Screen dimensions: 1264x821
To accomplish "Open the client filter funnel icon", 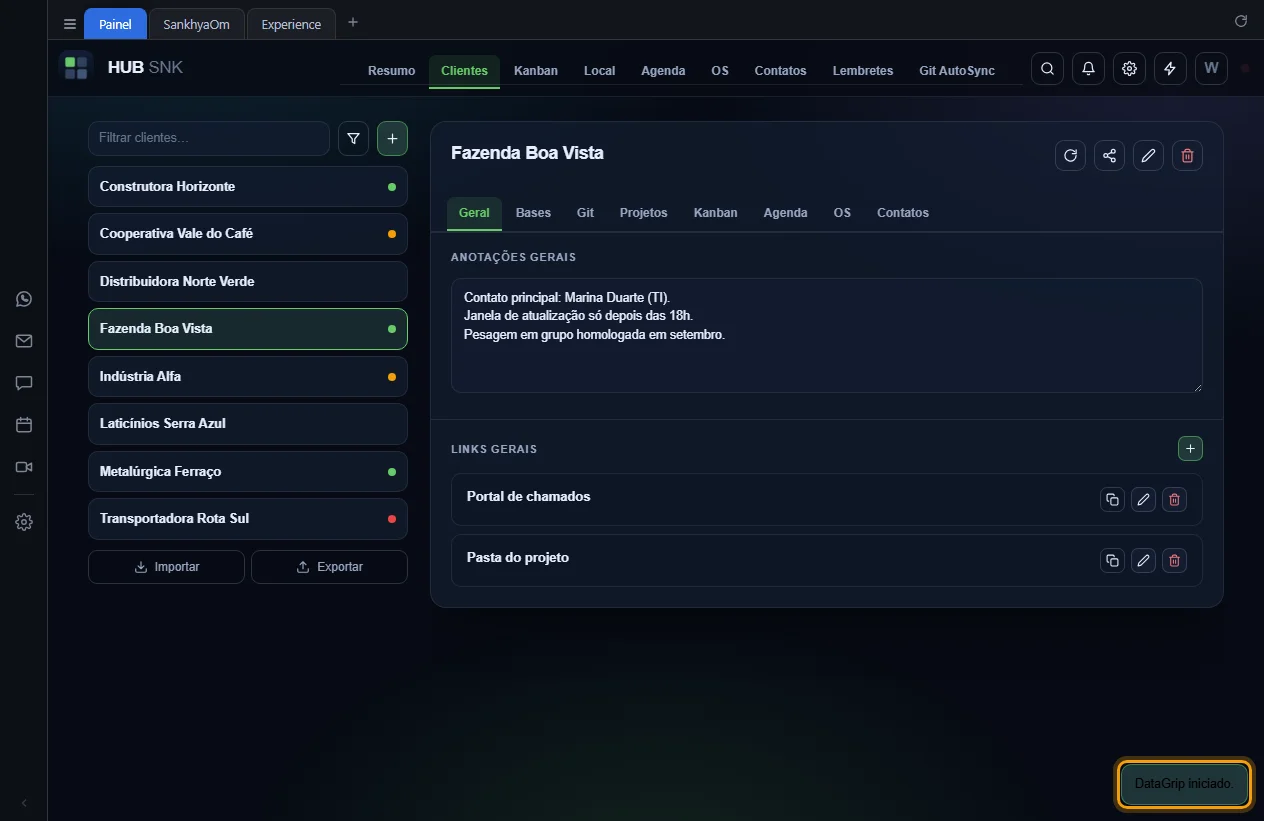I will (x=353, y=139).
